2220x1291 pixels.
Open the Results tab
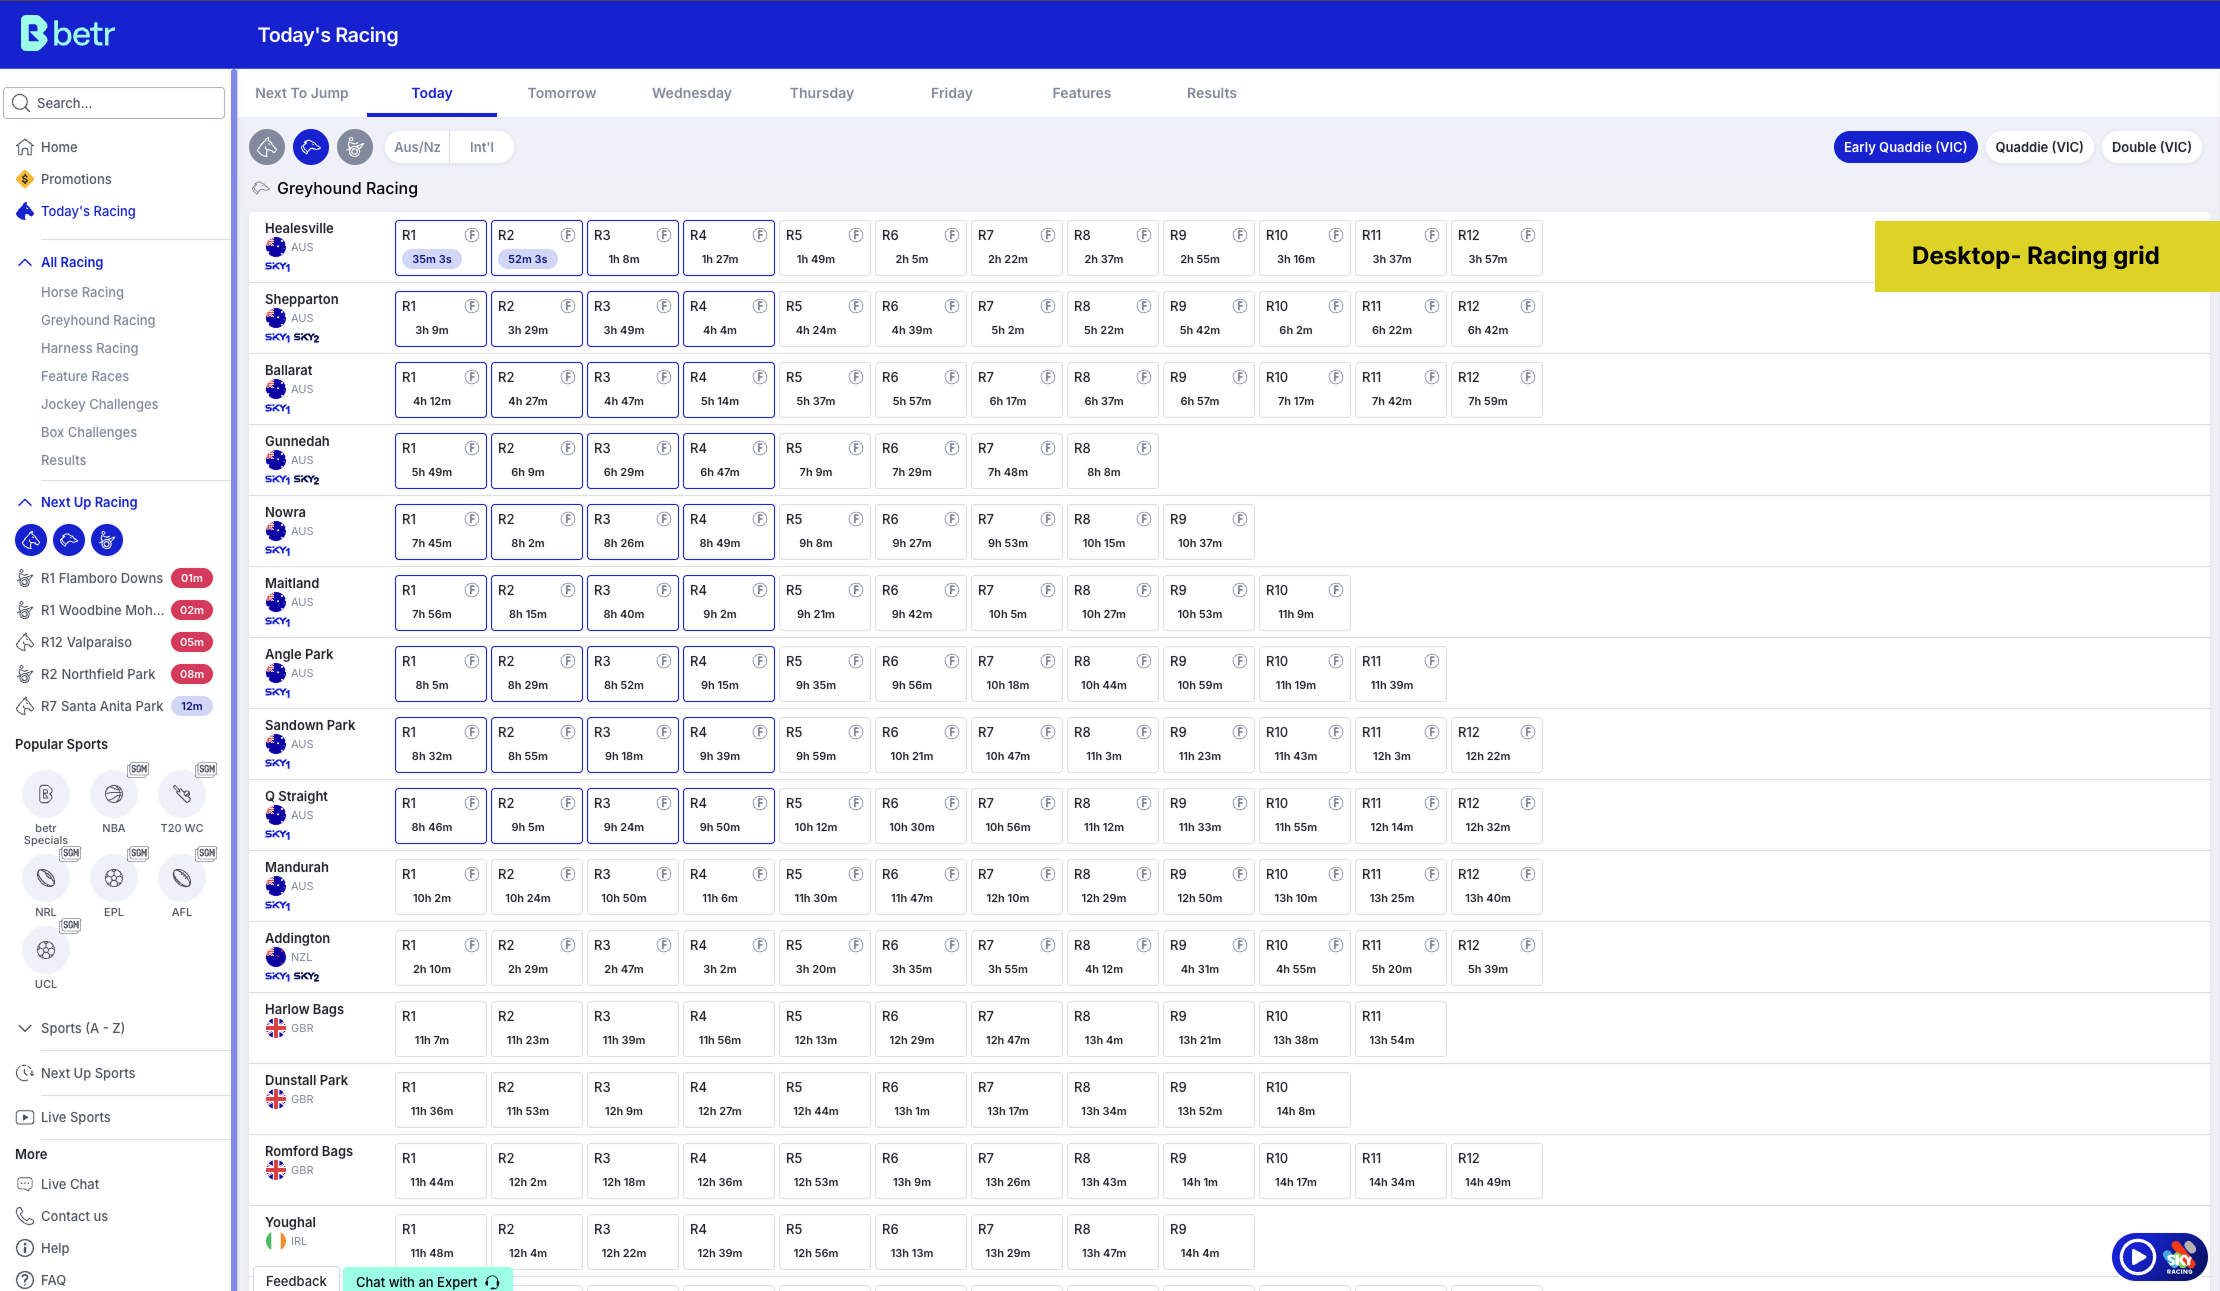pos(1211,93)
